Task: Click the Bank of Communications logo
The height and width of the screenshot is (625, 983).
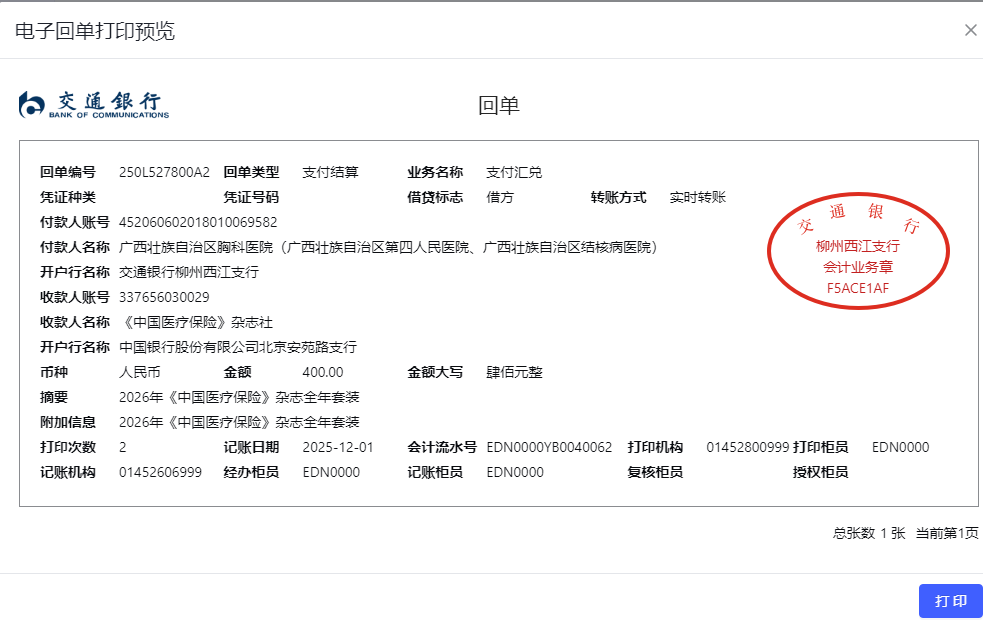Action: [94, 104]
